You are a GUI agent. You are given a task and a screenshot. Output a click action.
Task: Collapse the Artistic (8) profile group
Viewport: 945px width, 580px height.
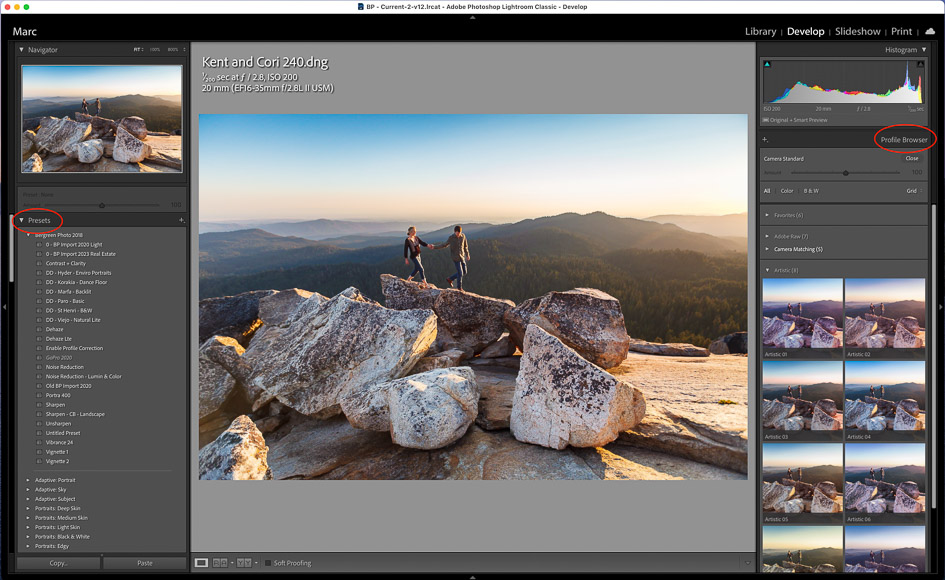click(x=767, y=270)
